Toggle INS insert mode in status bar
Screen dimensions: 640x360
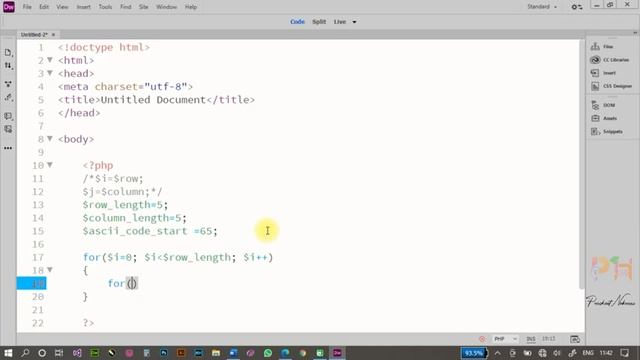tap(531, 339)
